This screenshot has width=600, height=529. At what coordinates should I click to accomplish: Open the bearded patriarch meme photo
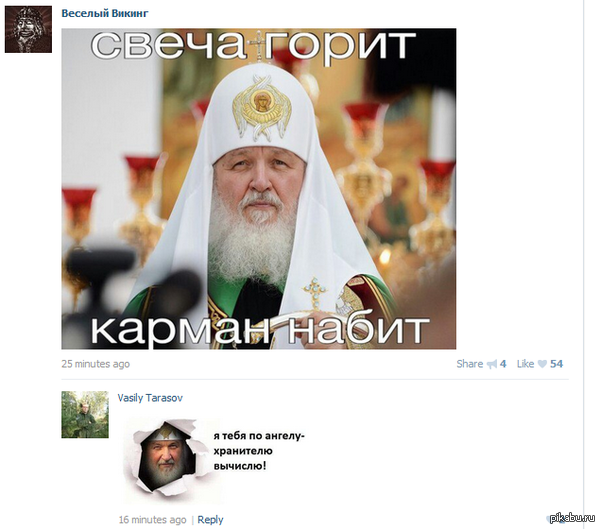coord(259,189)
